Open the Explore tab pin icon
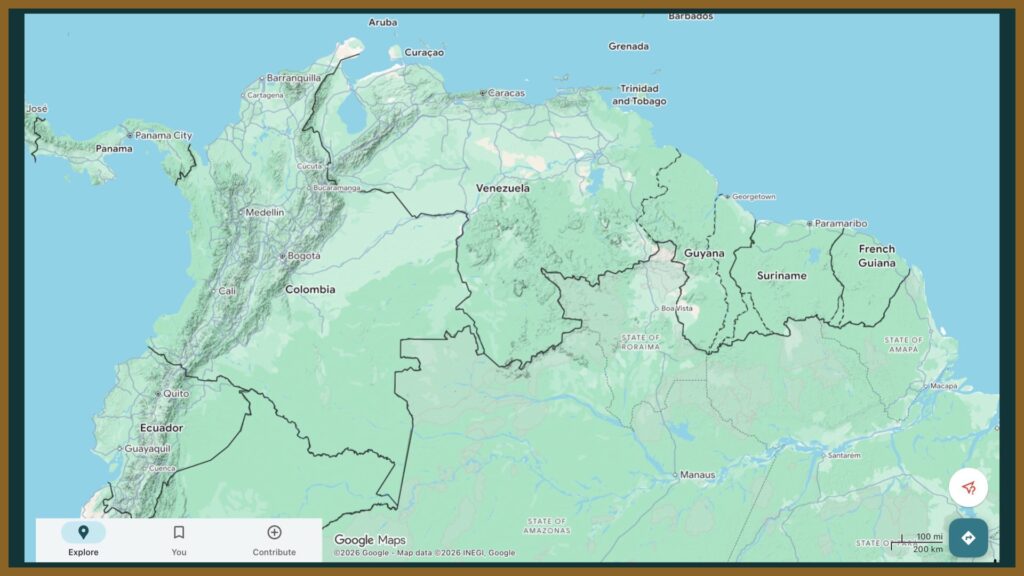 [83, 532]
